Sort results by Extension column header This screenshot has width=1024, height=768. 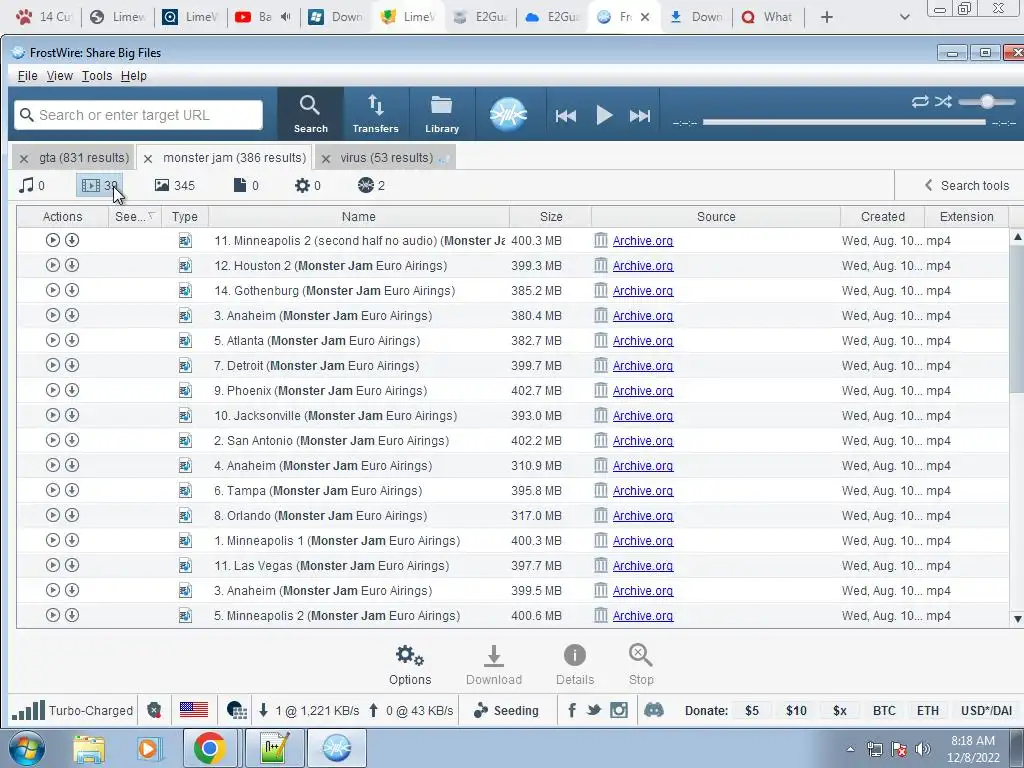point(966,216)
